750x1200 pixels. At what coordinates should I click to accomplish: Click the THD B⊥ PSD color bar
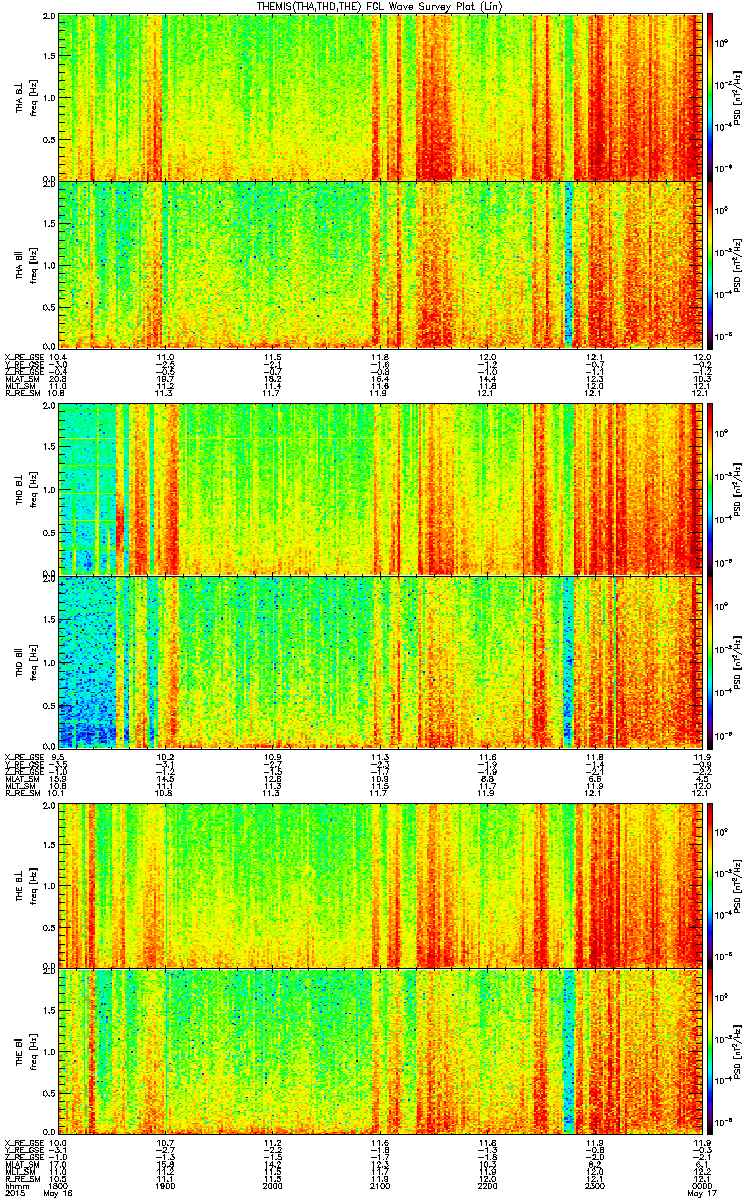pyautogui.click(x=711, y=490)
